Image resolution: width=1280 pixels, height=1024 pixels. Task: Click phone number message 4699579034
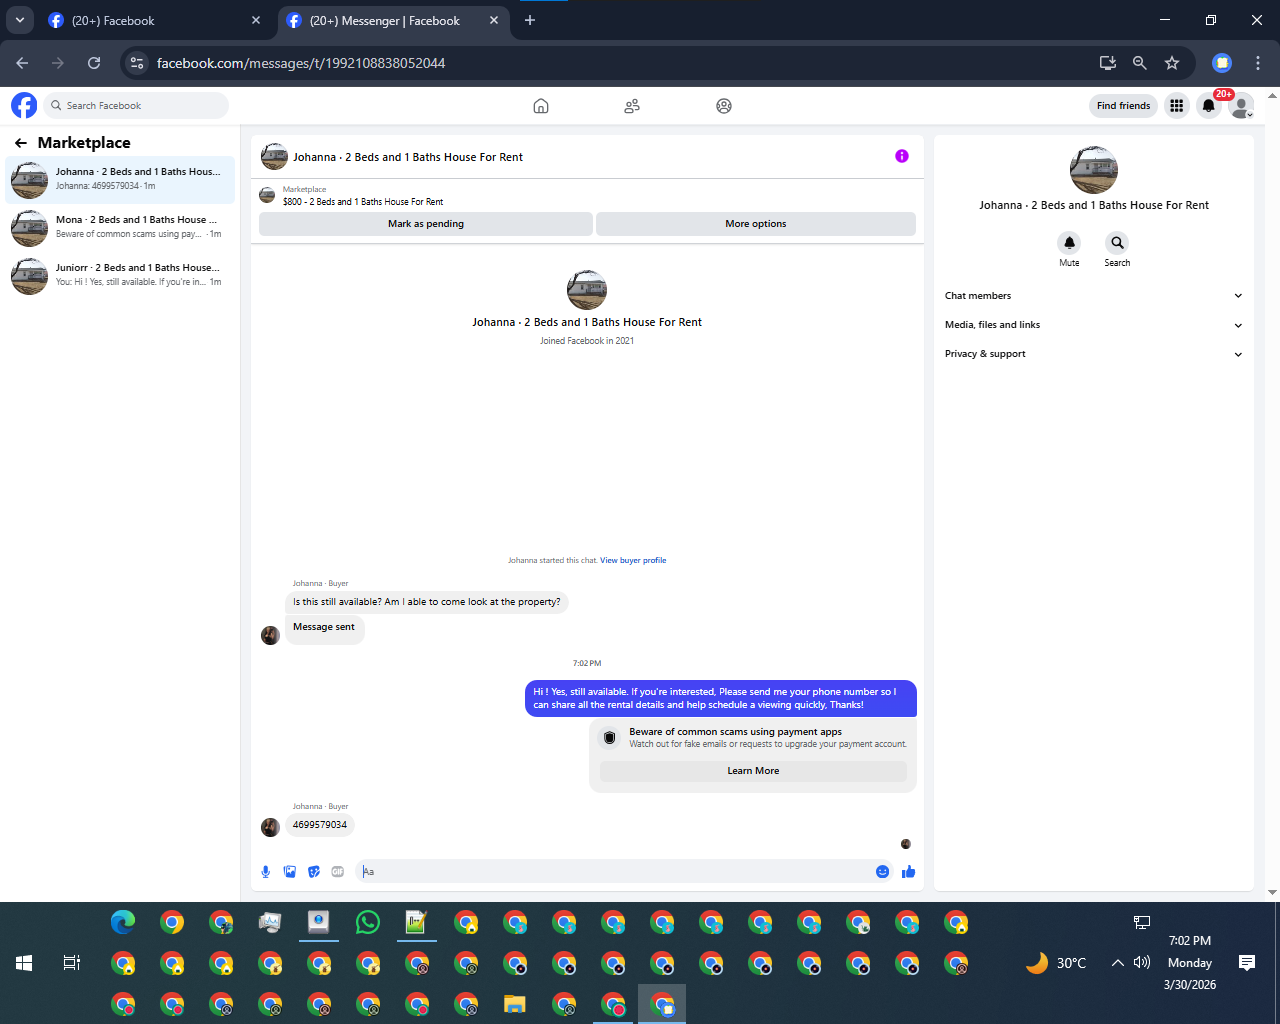(320, 825)
